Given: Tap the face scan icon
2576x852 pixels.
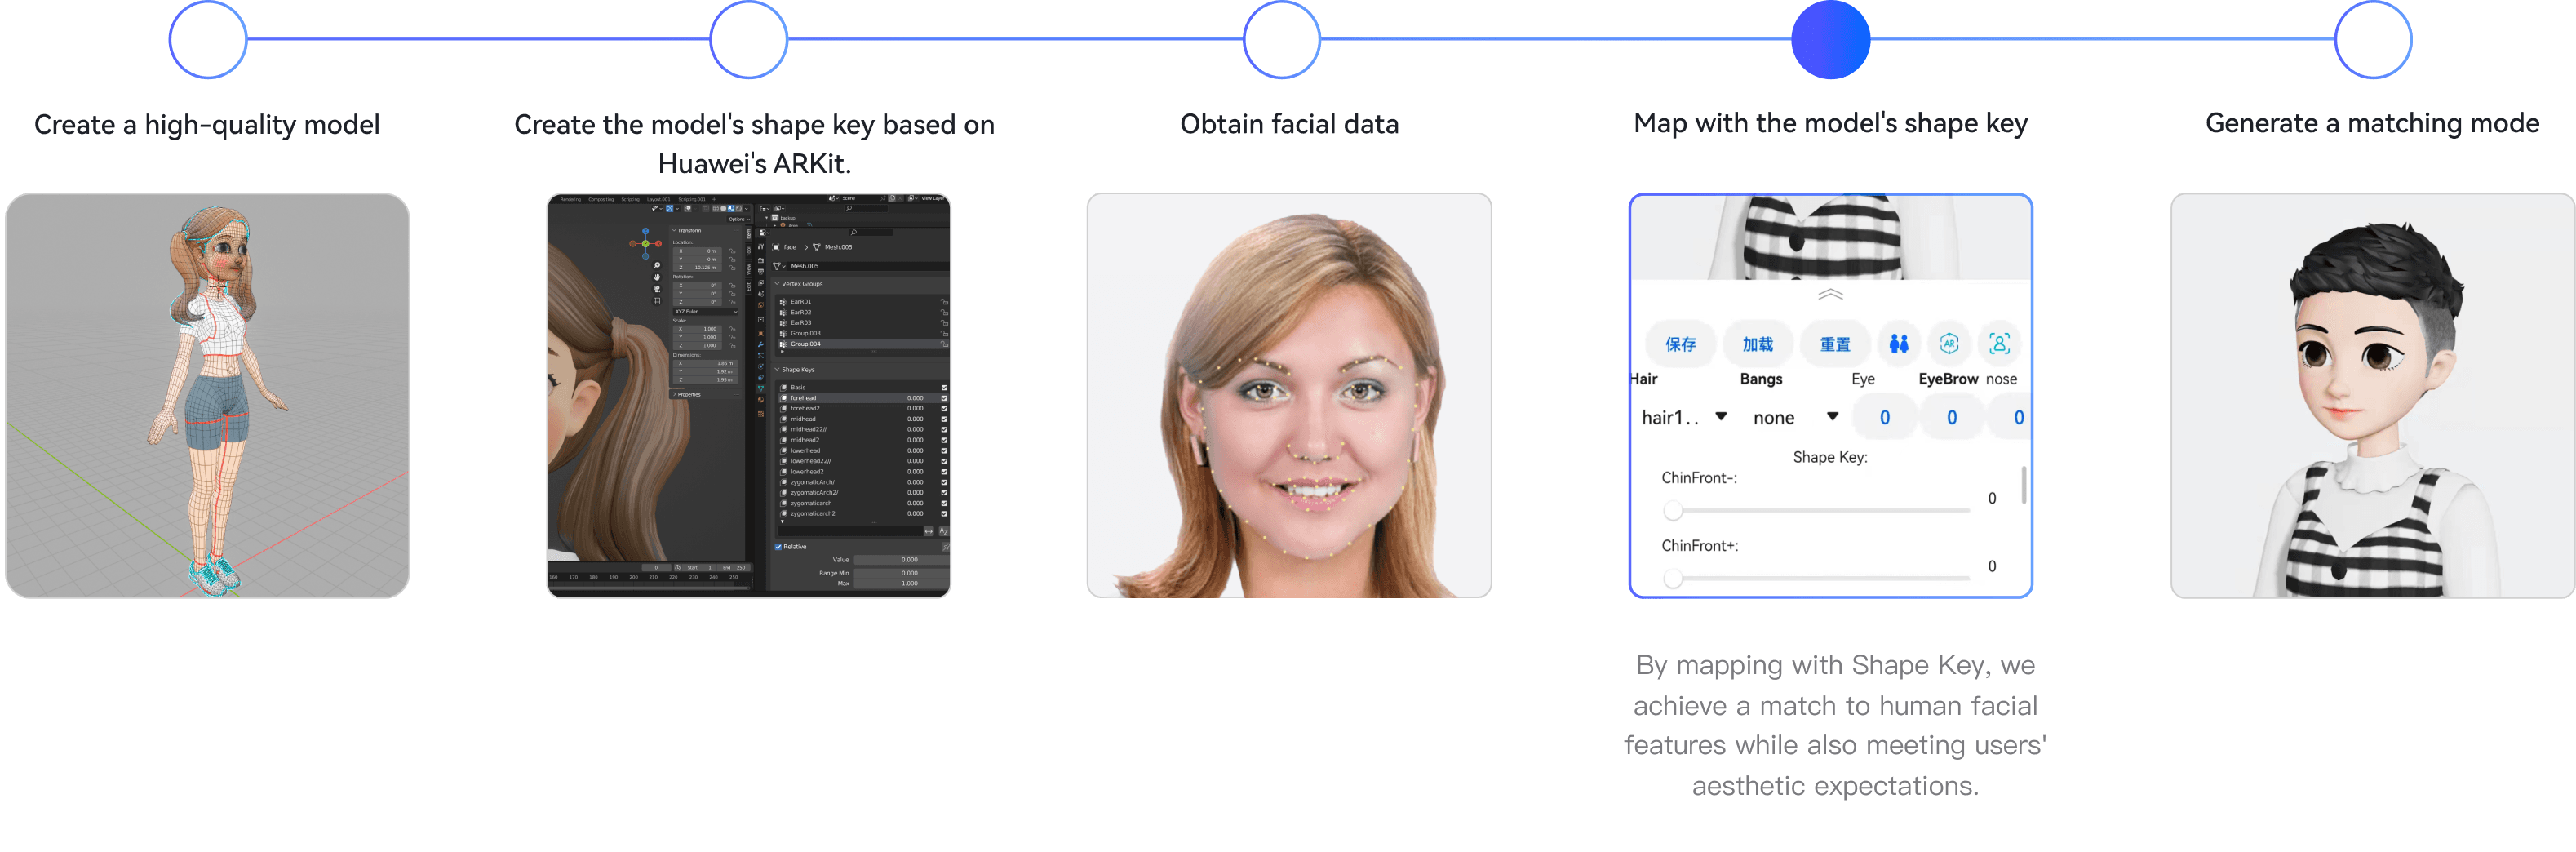Looking at the screenshot, I should point(1999,344).
